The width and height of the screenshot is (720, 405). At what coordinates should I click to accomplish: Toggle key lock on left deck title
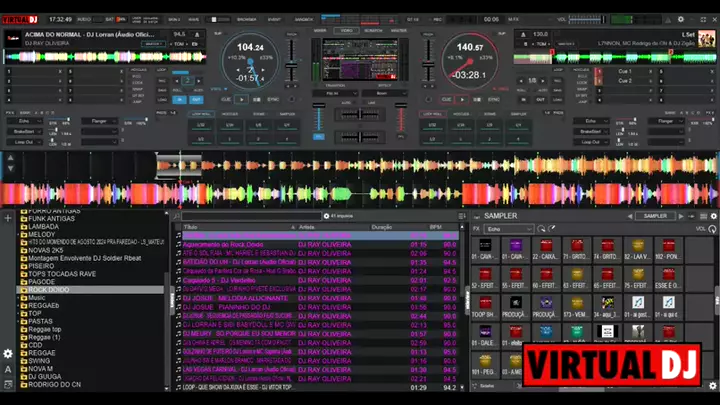[x=197, y=34]
